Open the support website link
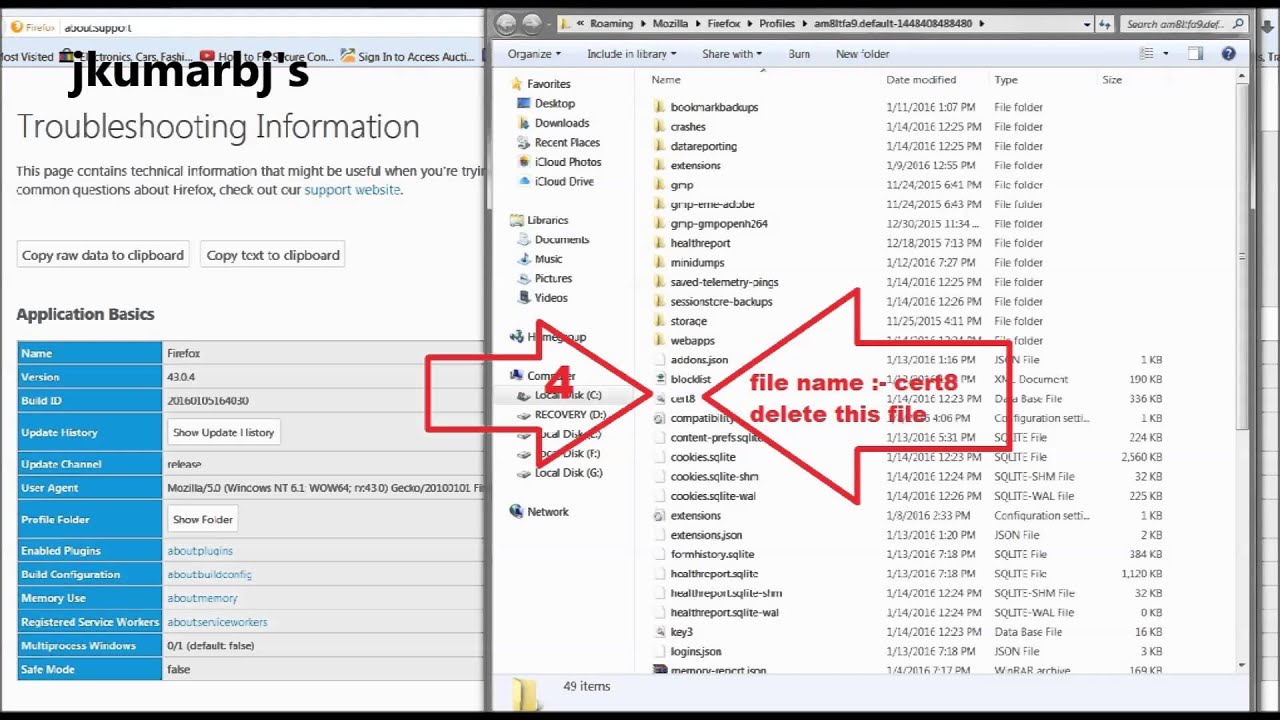Screen dimensions: 1280x720 352,190
